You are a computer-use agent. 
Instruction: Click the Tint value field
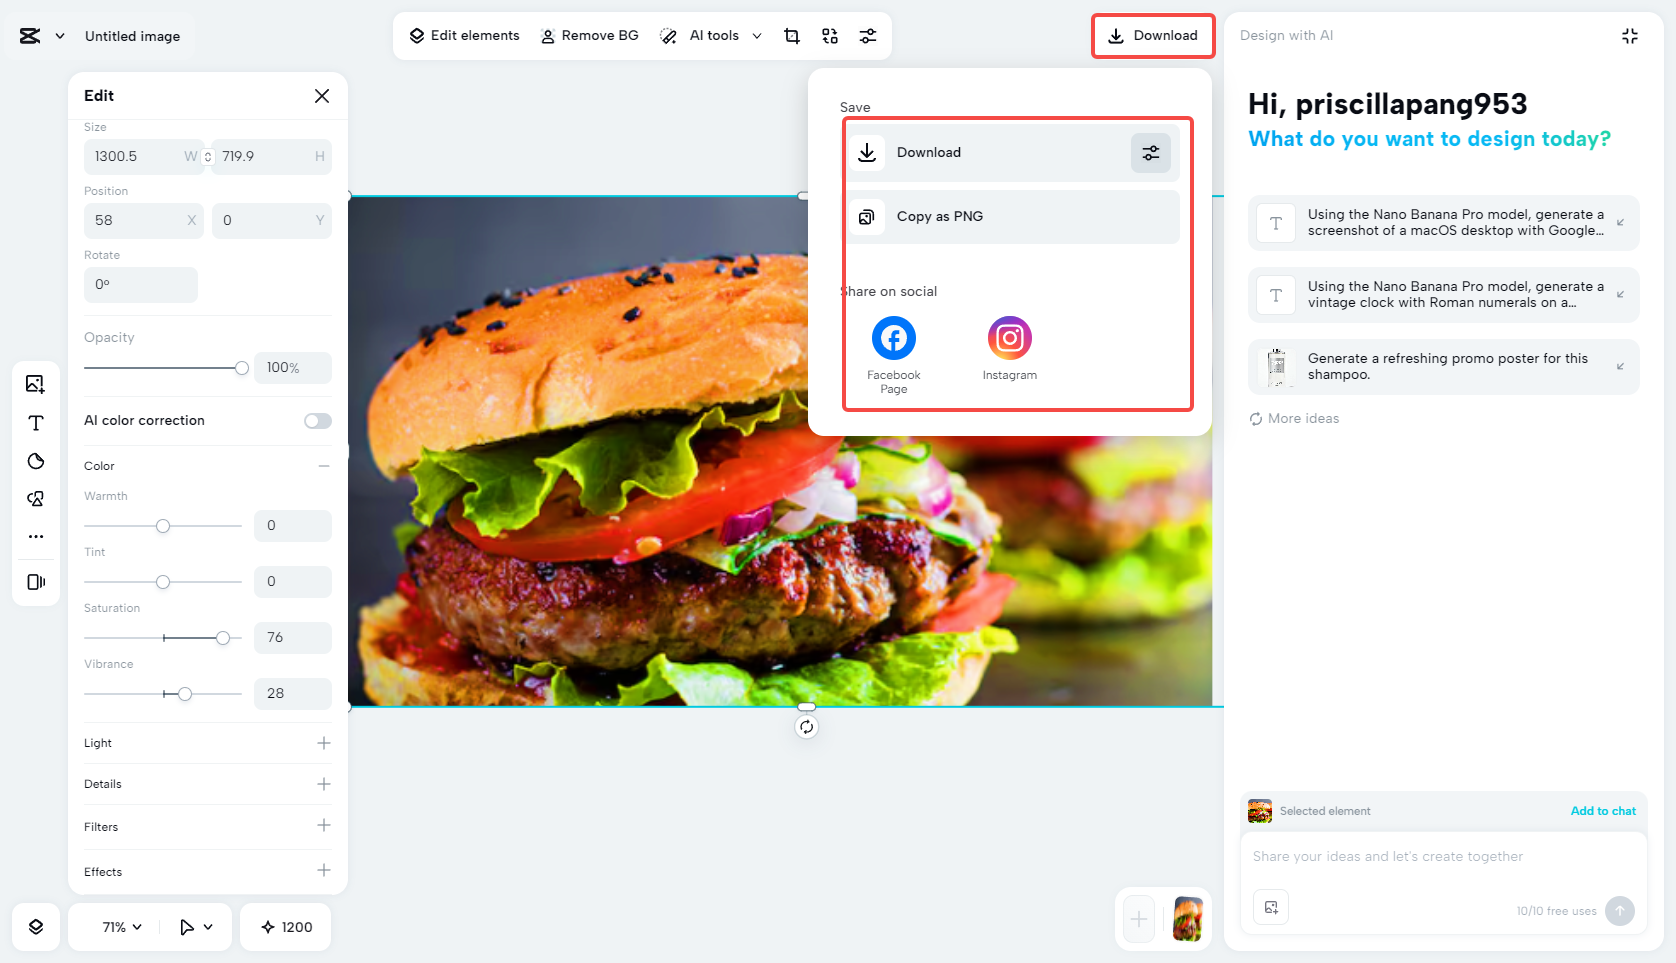coord(293,582)
